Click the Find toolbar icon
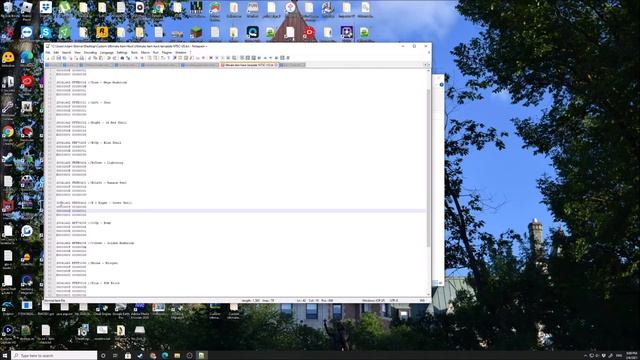 pyautogui.click(x=122, y=58)
